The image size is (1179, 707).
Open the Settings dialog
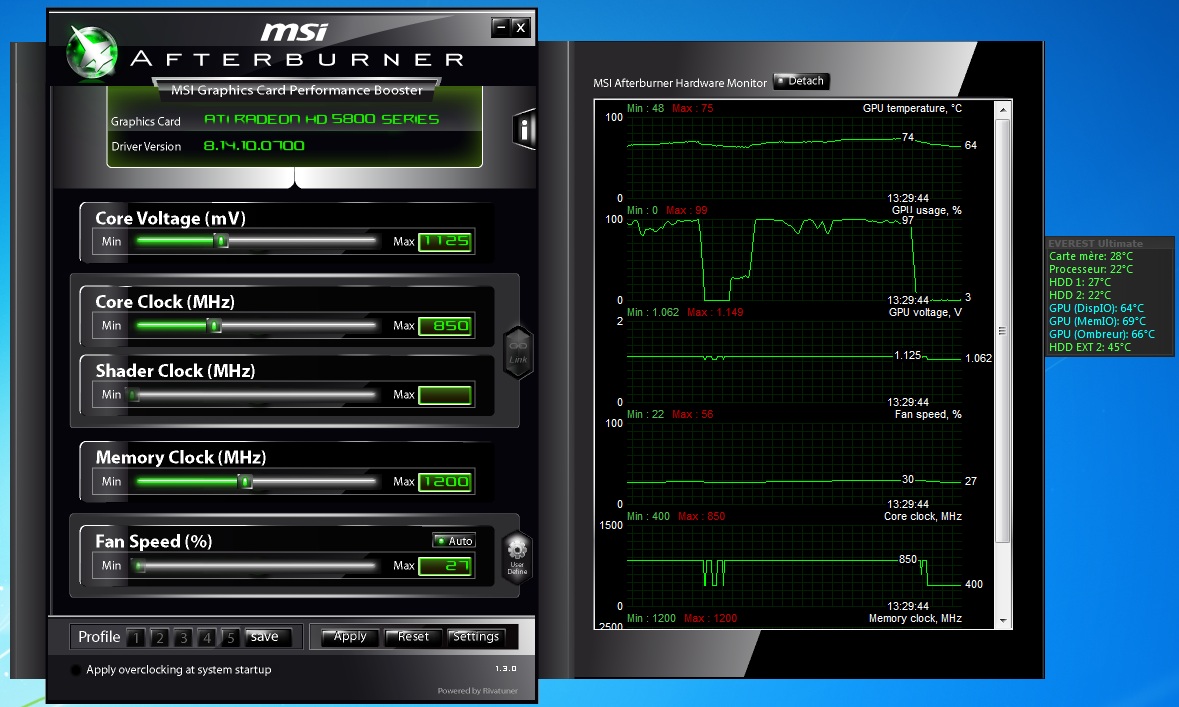[x=476, y=637]
